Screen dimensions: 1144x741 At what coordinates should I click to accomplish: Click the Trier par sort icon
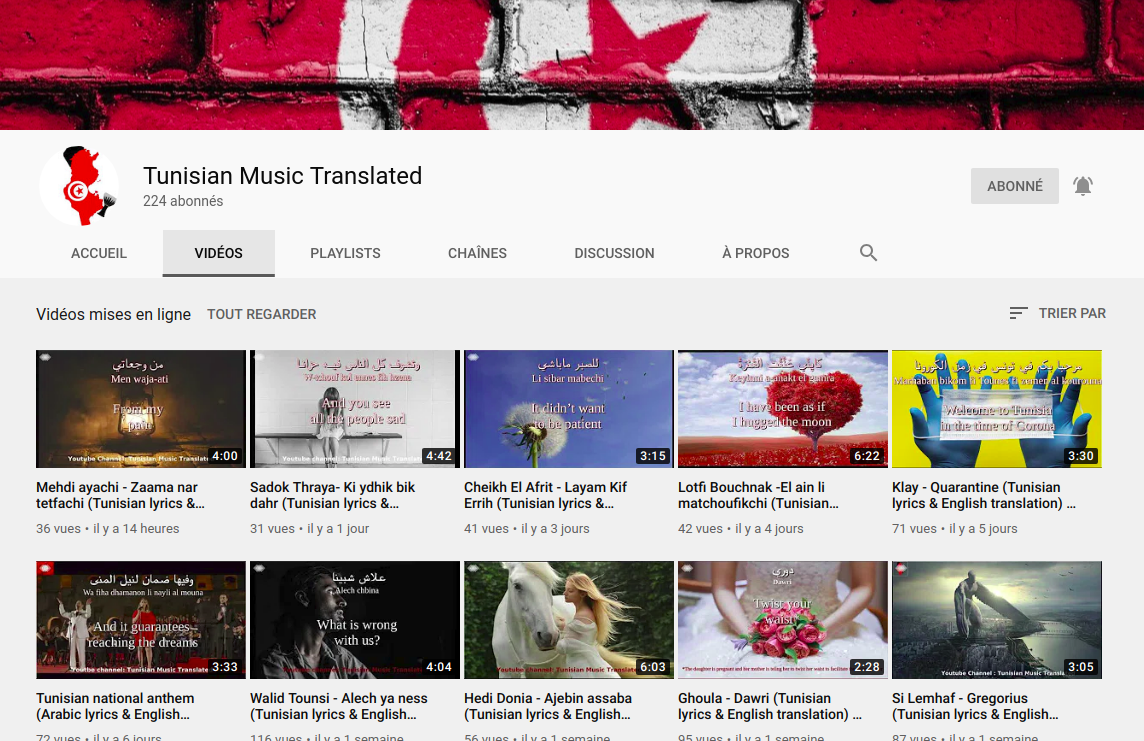click(1019, 313)
